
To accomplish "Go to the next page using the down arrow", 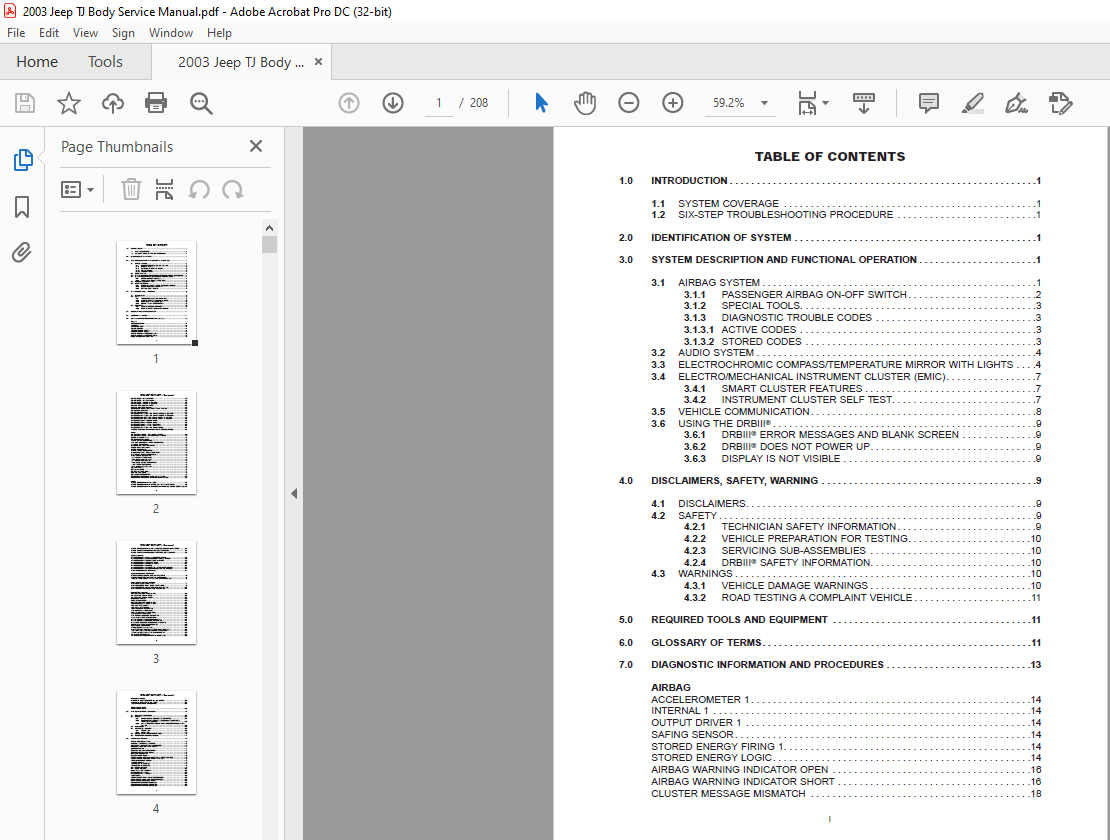I will point(393,103).
